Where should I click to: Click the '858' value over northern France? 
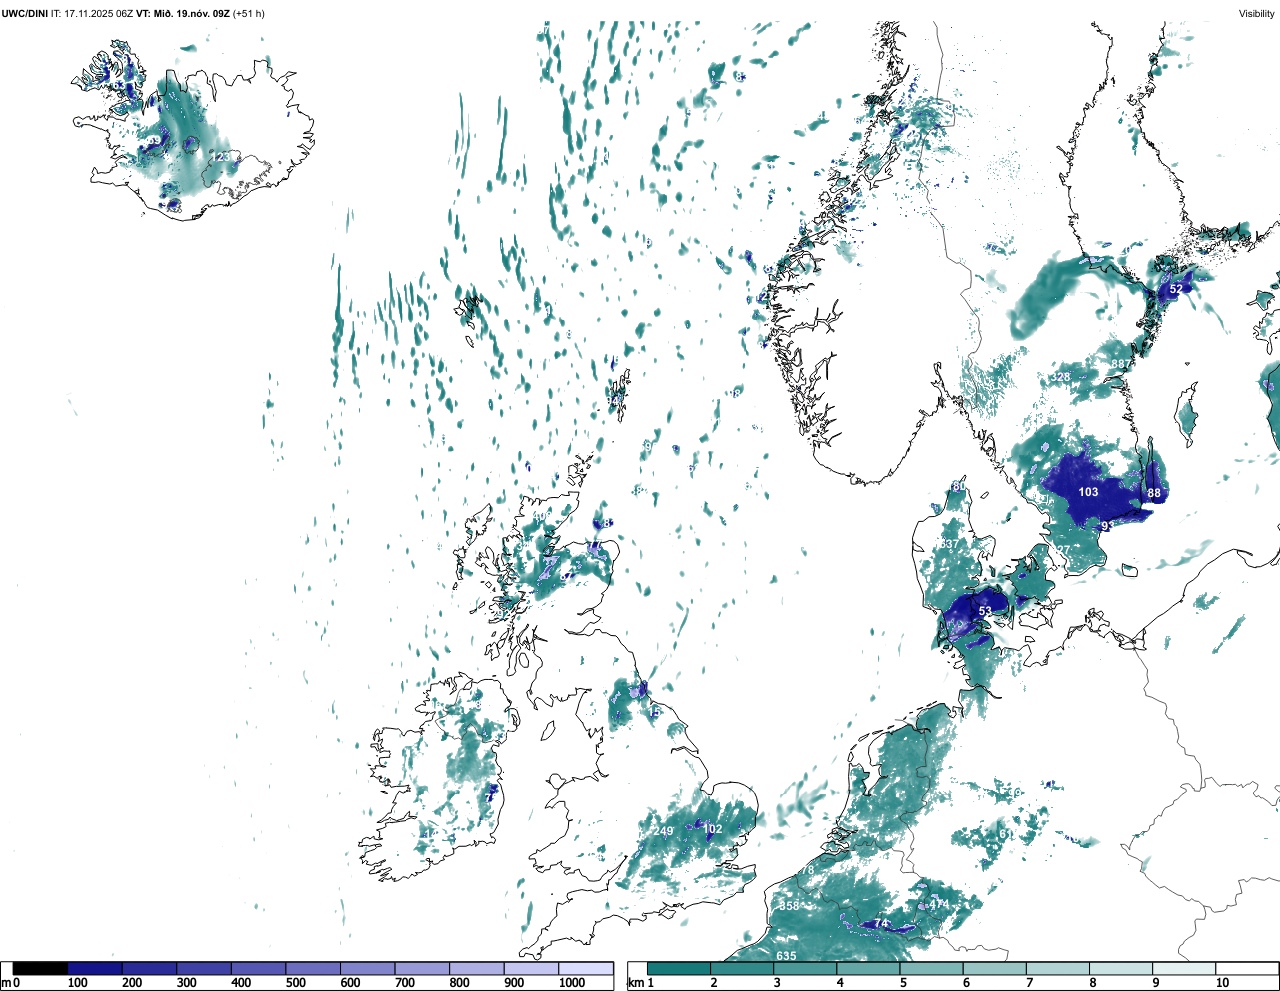coord(789,906)
